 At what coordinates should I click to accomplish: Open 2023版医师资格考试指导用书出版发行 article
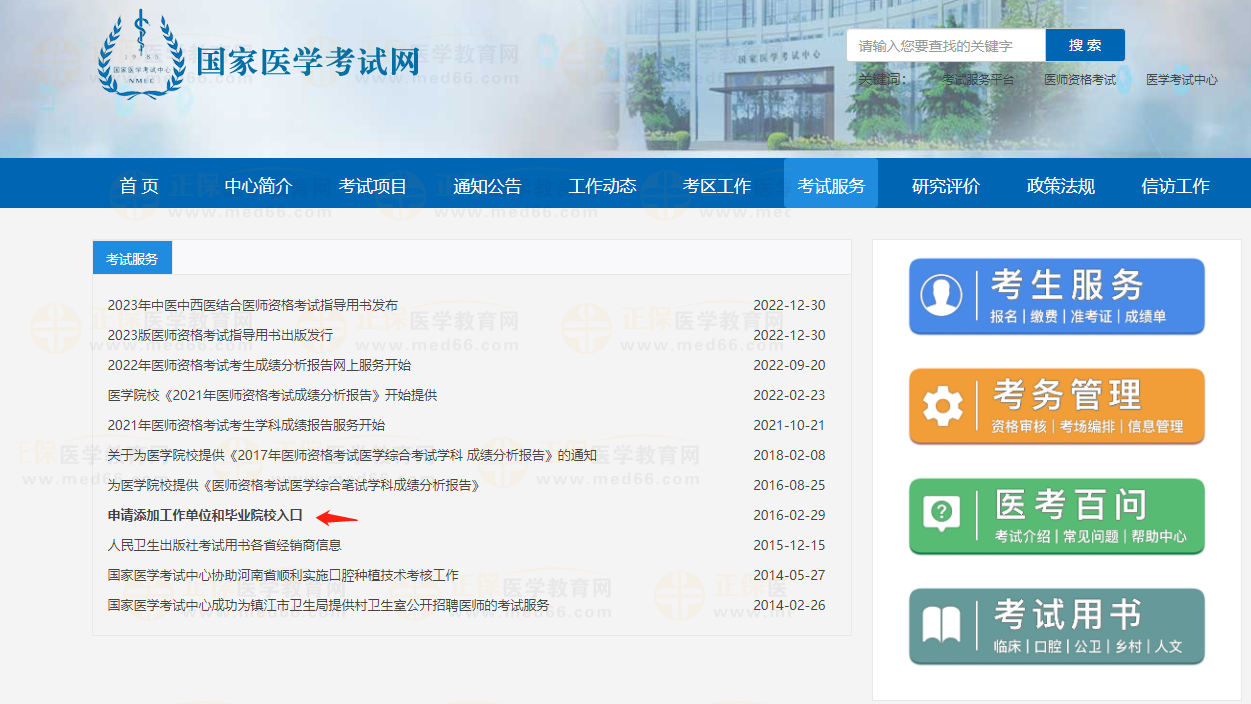pos(220,335)
